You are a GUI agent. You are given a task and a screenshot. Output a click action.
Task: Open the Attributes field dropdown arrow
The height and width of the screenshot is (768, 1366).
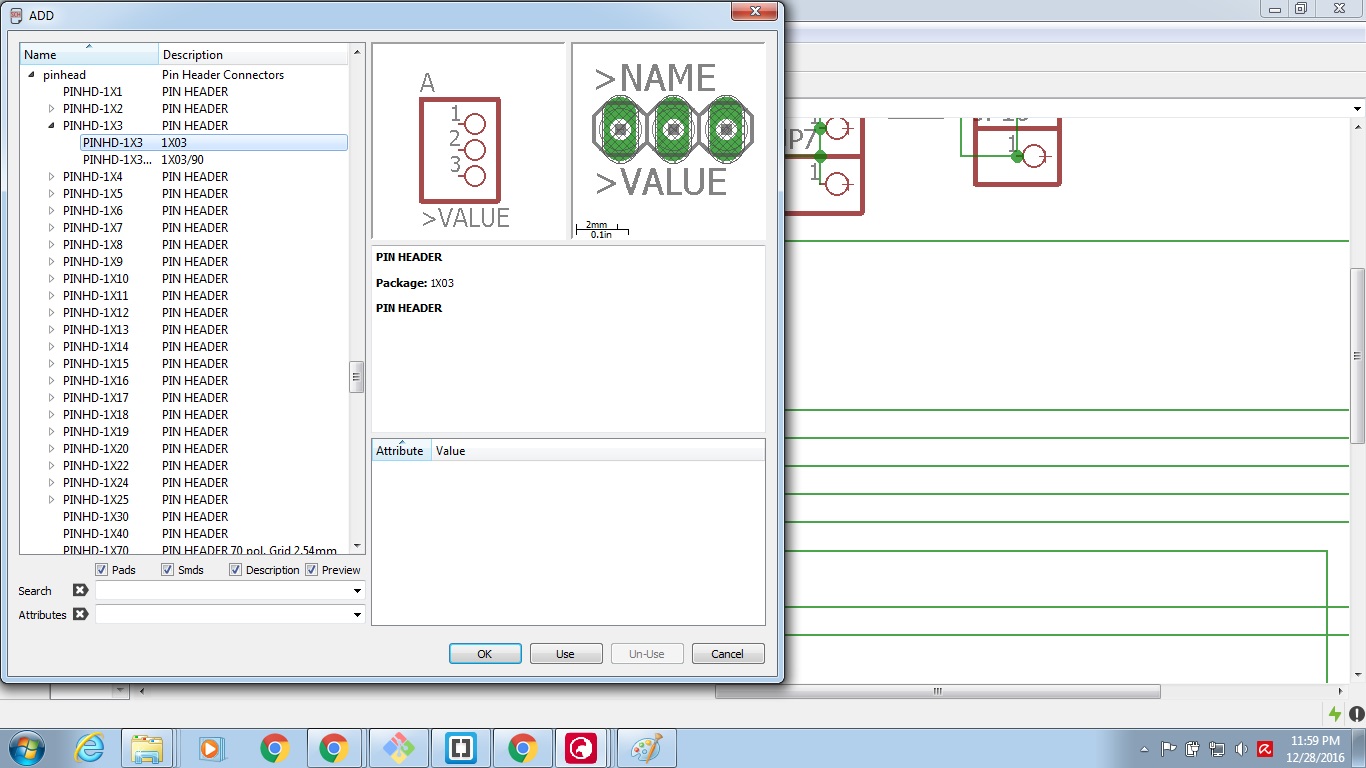pos(358,614)
